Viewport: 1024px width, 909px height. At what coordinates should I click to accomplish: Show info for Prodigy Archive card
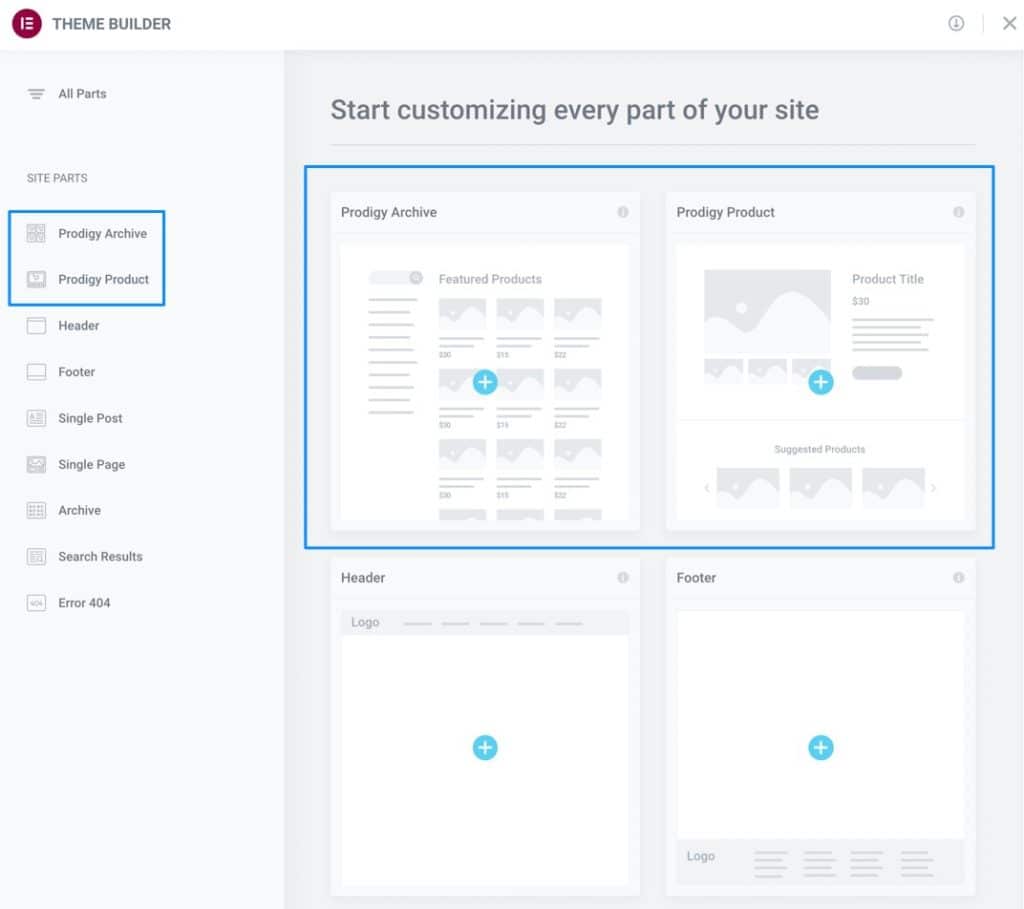coord(623,212)
